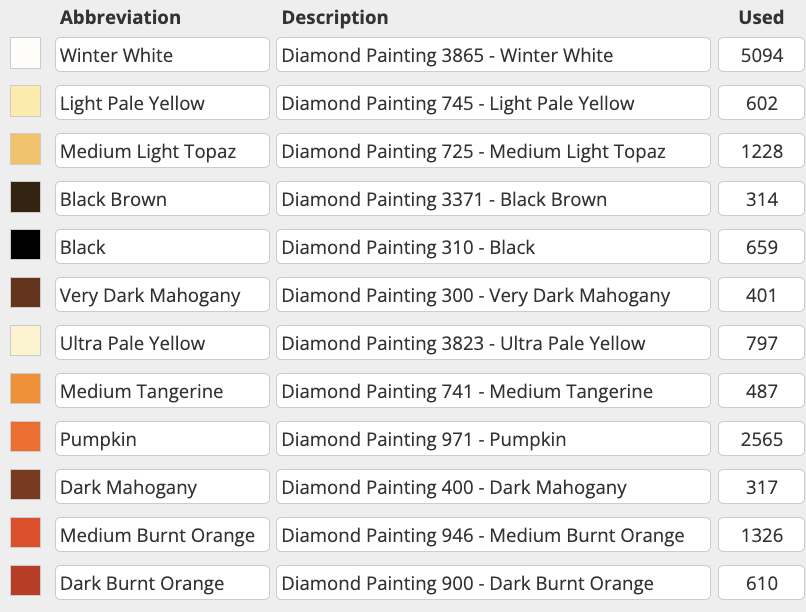Click the Abbreviation column header
The image size is (806, 612).
120,17
